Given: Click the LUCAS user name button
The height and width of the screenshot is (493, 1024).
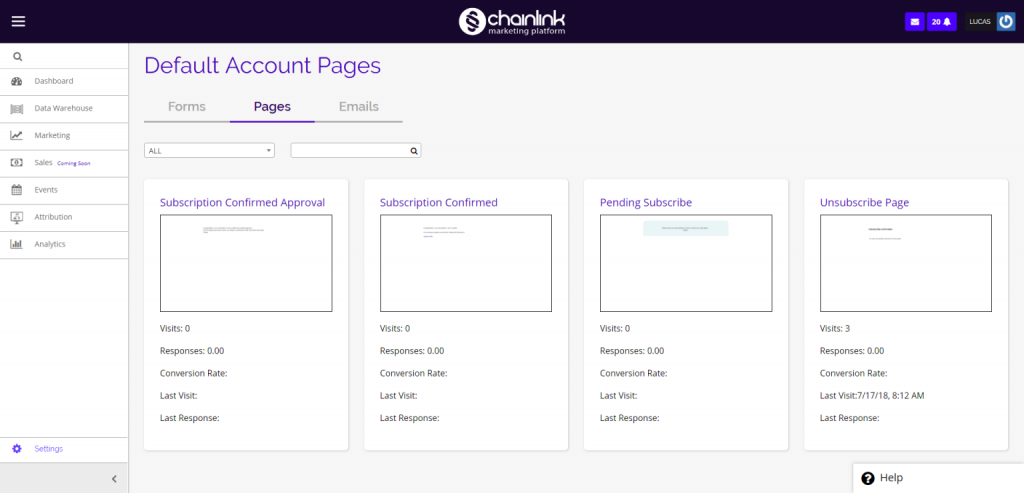Looking at the screenshot, I should click(980, 22).
